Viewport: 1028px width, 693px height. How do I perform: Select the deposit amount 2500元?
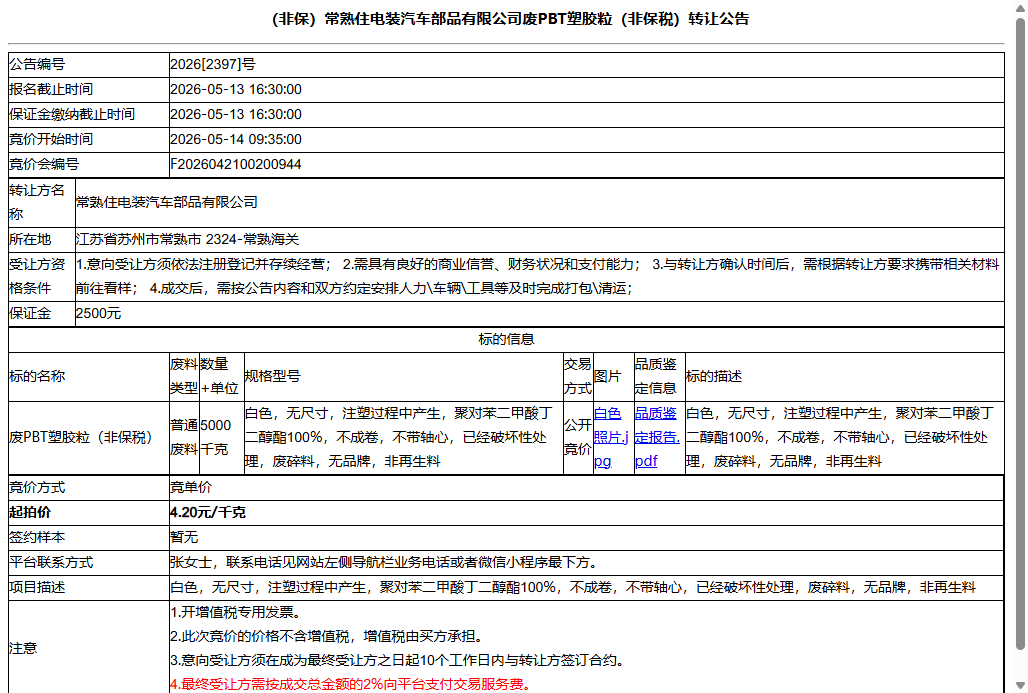(x=98, y=313)
